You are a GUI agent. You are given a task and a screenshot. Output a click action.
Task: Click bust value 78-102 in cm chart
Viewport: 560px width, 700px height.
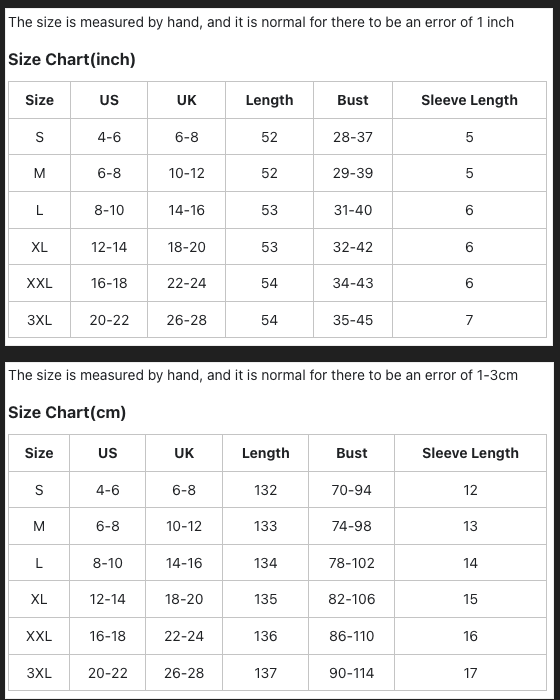tap(351, 563)
